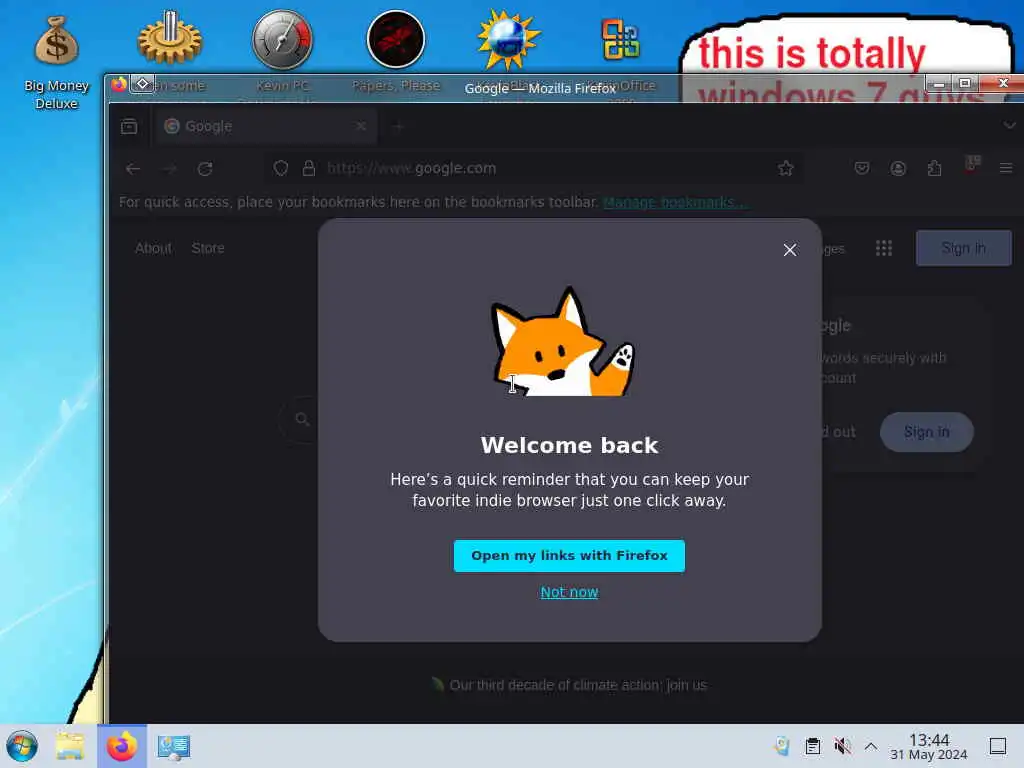Screen dimensions: 1024x768
Task: Open the sun globe desktop icon
Action: tap(508, 39)
